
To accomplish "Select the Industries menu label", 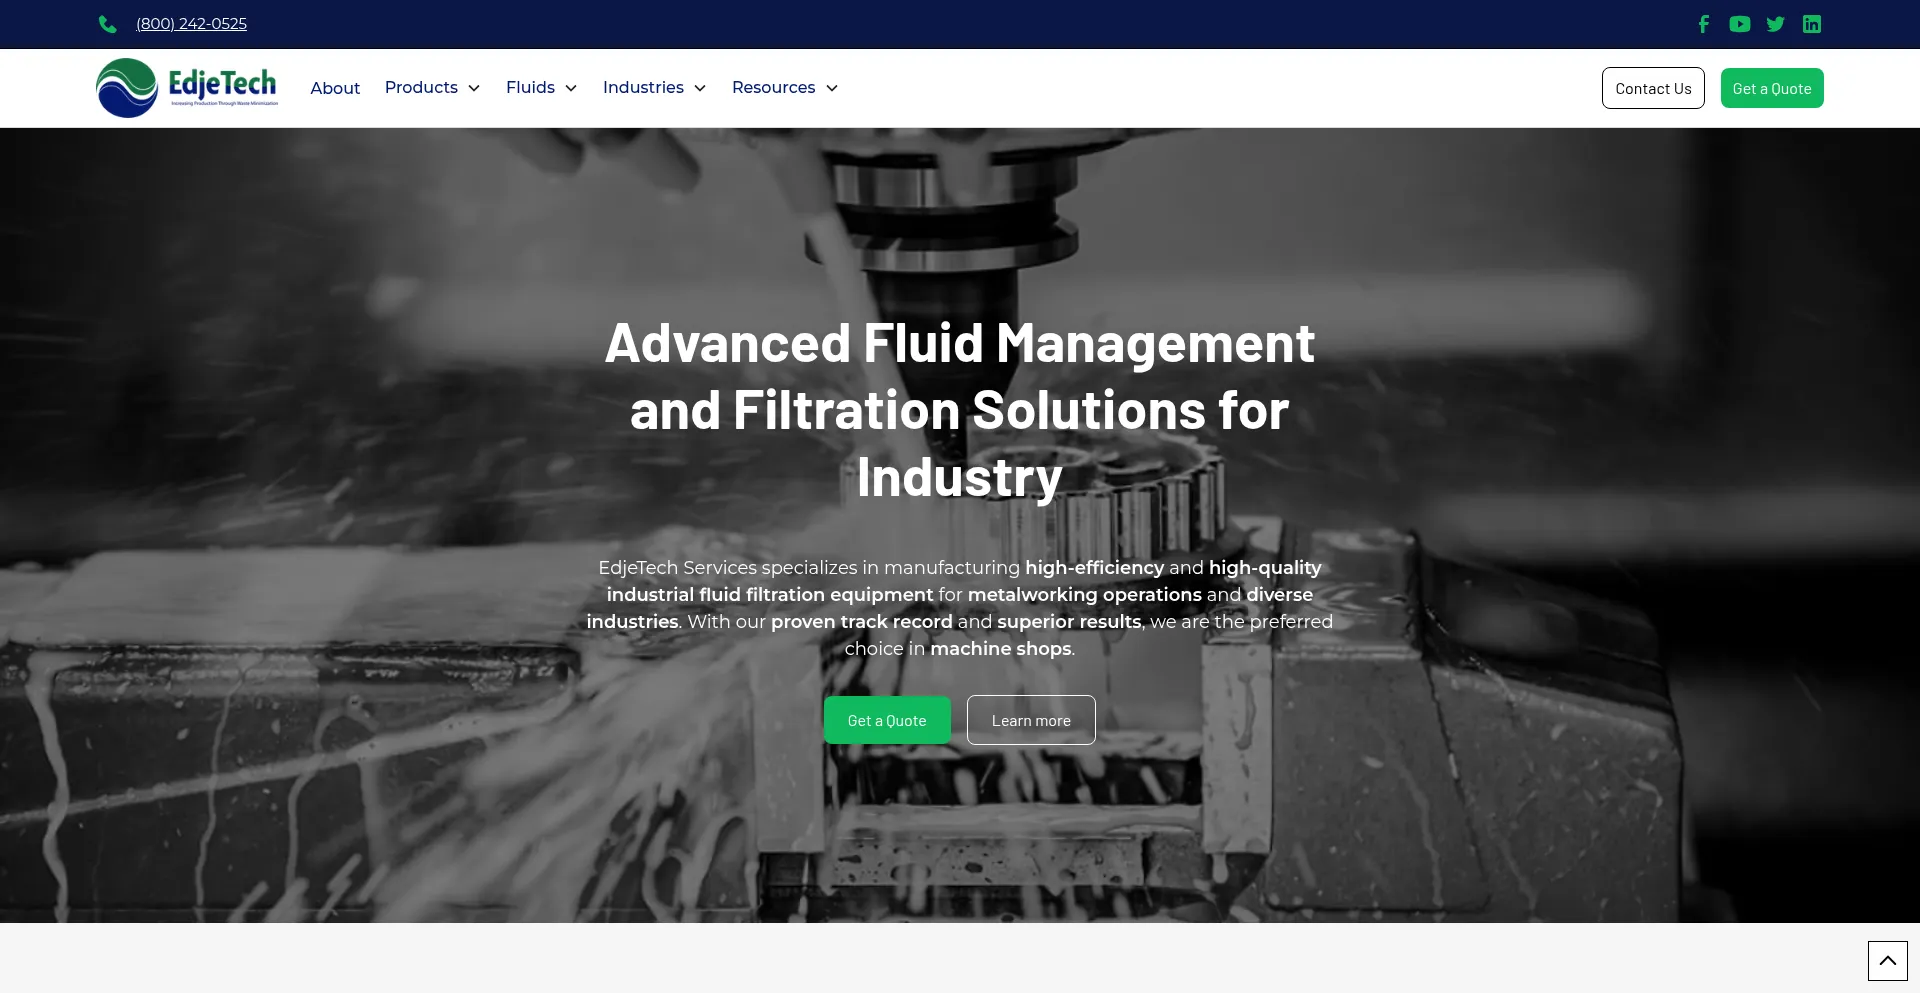I will coord(643,88).
